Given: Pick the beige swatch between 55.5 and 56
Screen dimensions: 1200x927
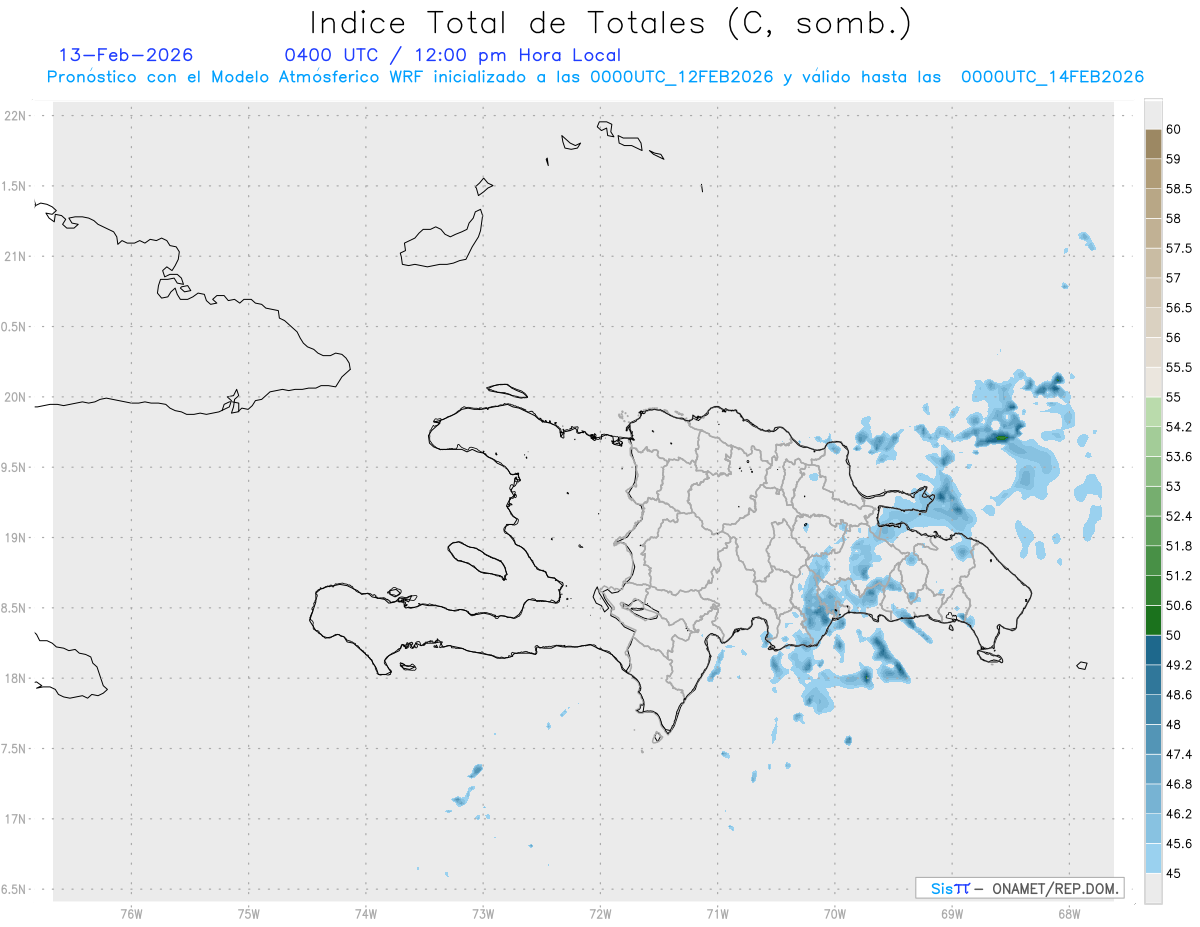Looking at the screenshot, I should [x=1153, y=353].
